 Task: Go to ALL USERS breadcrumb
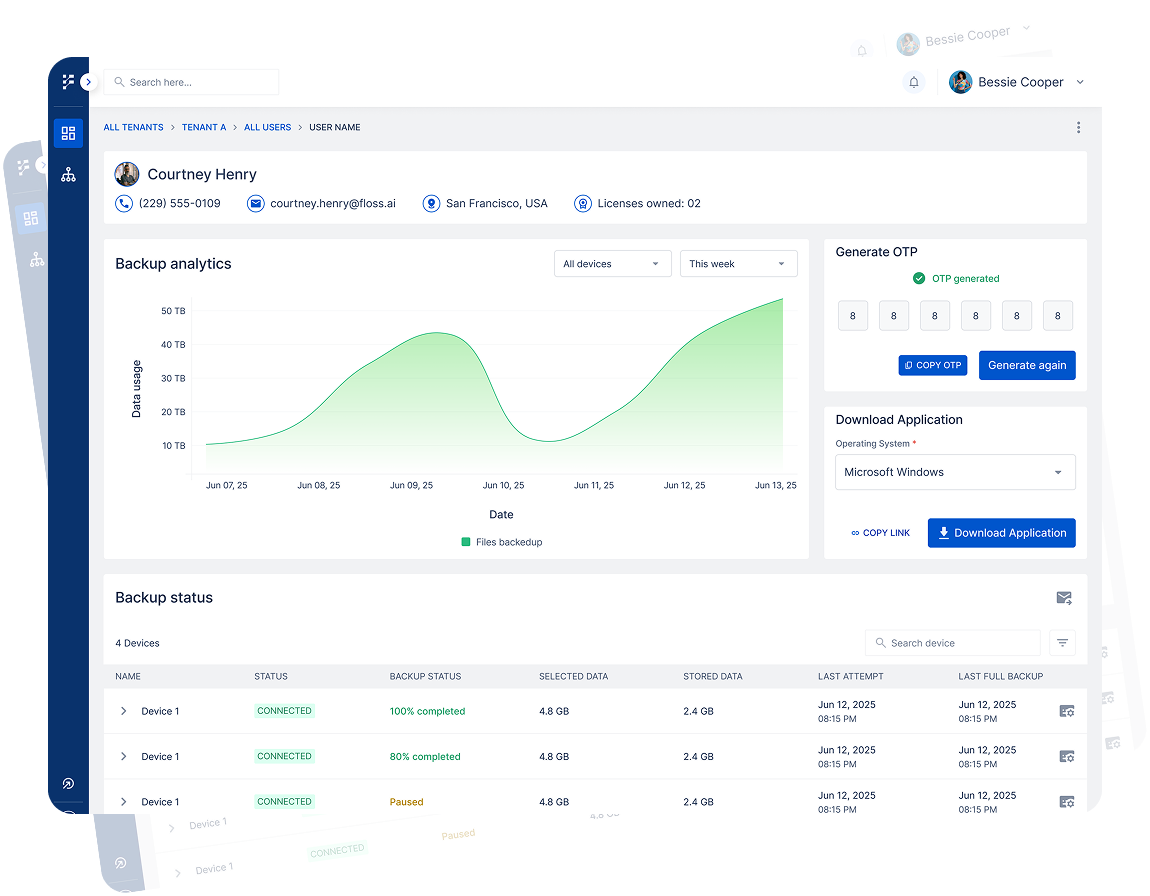pyautogui.click(x=267, y=127)
